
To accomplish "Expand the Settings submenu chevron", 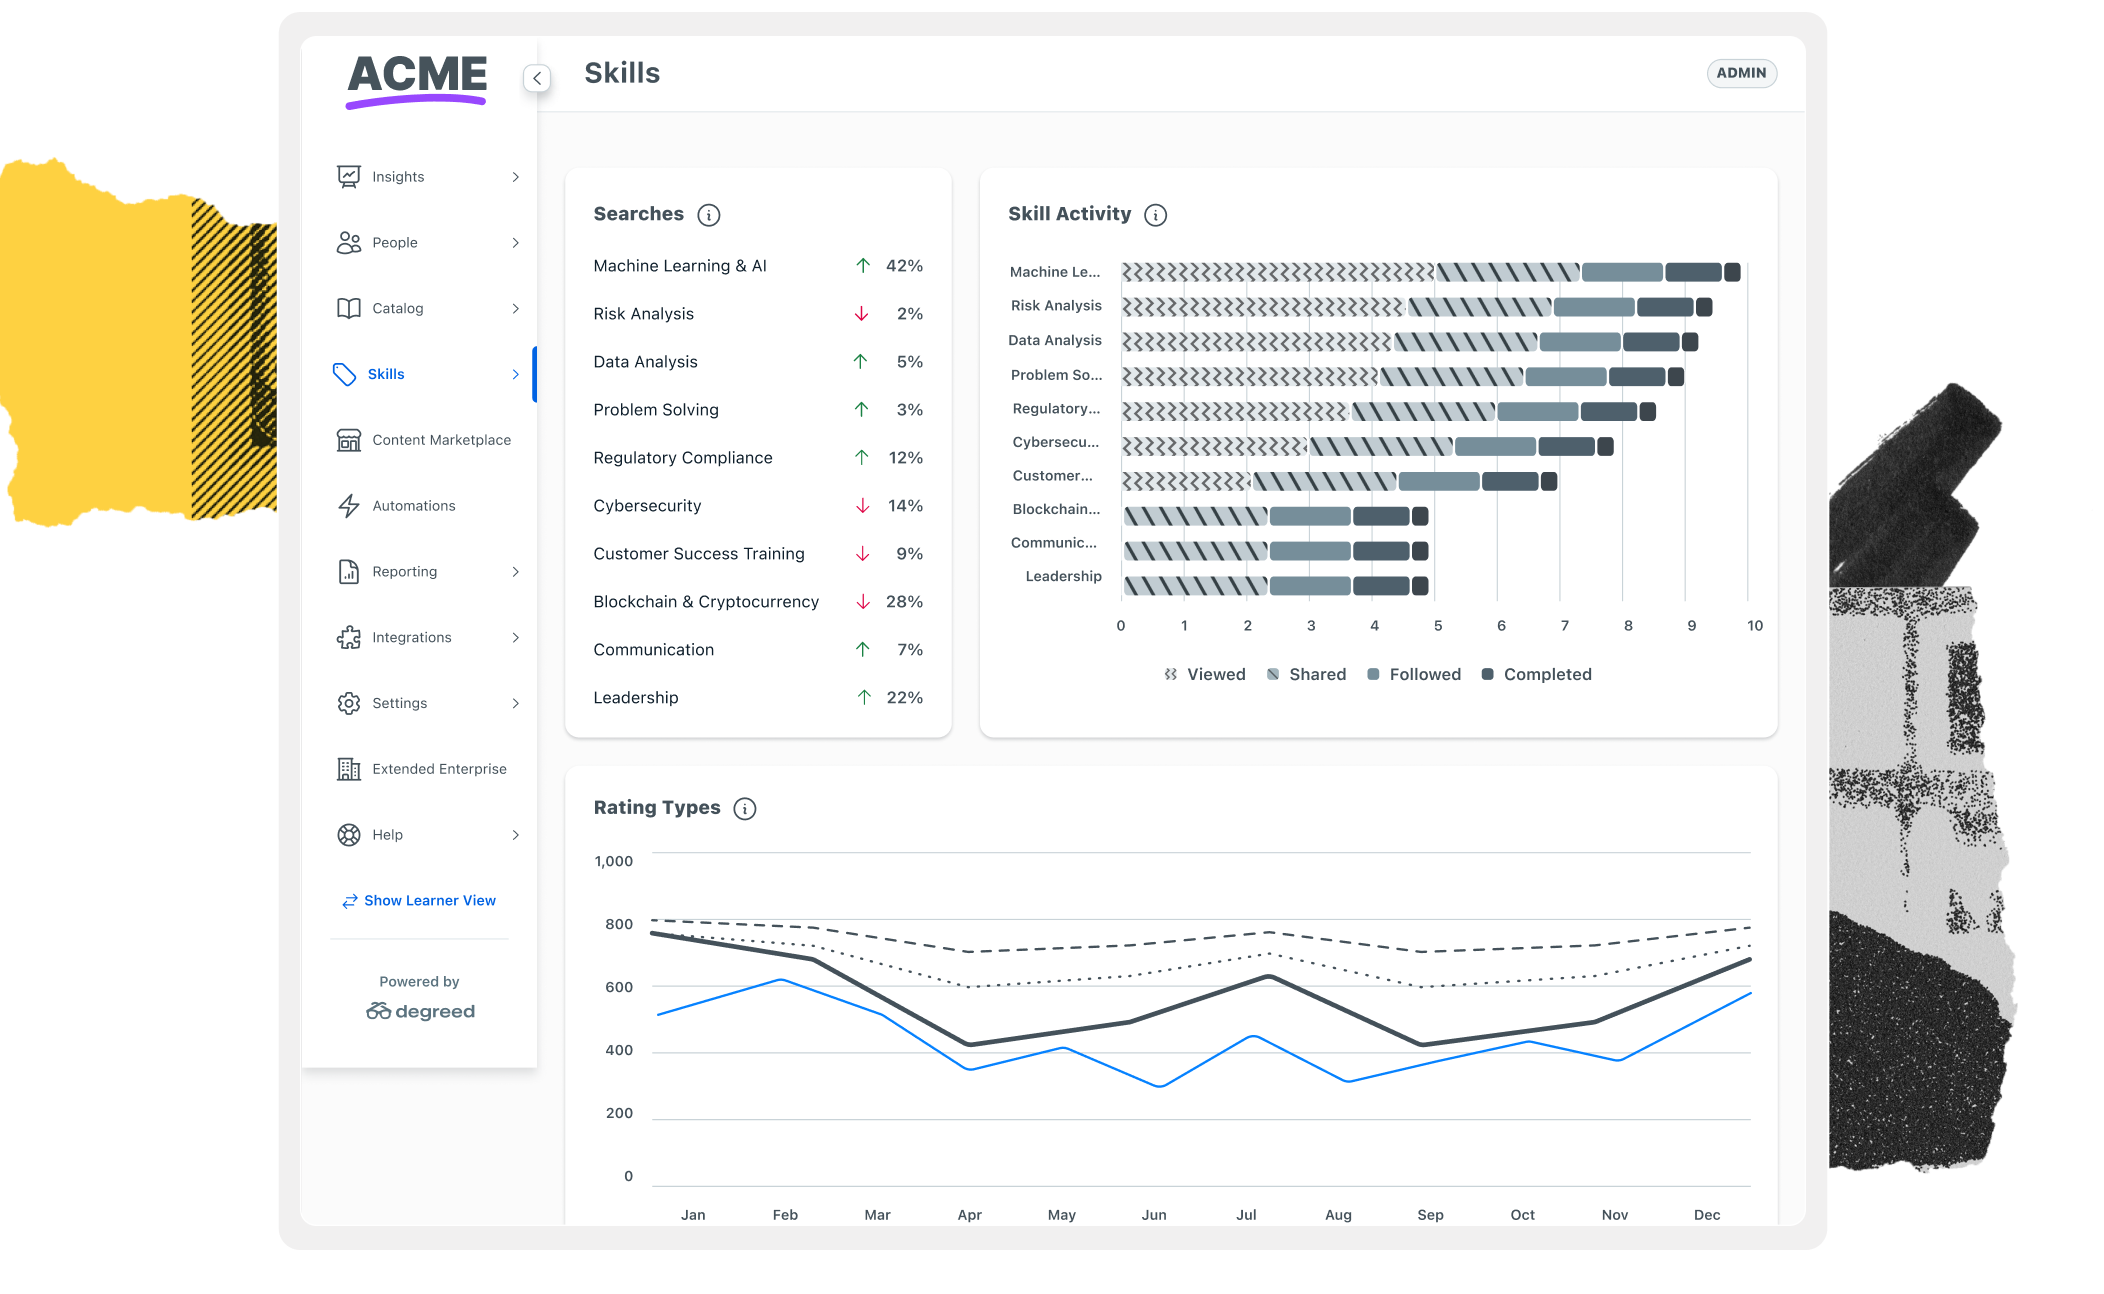I will (x=516, y=704).
